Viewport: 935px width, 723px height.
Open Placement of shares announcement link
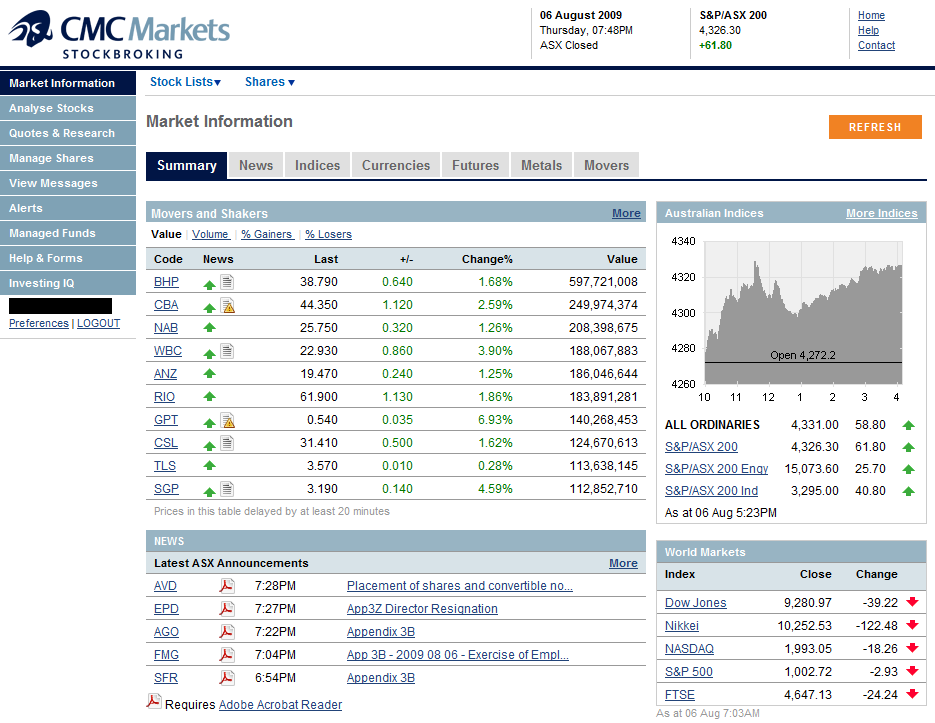[460, 586]
